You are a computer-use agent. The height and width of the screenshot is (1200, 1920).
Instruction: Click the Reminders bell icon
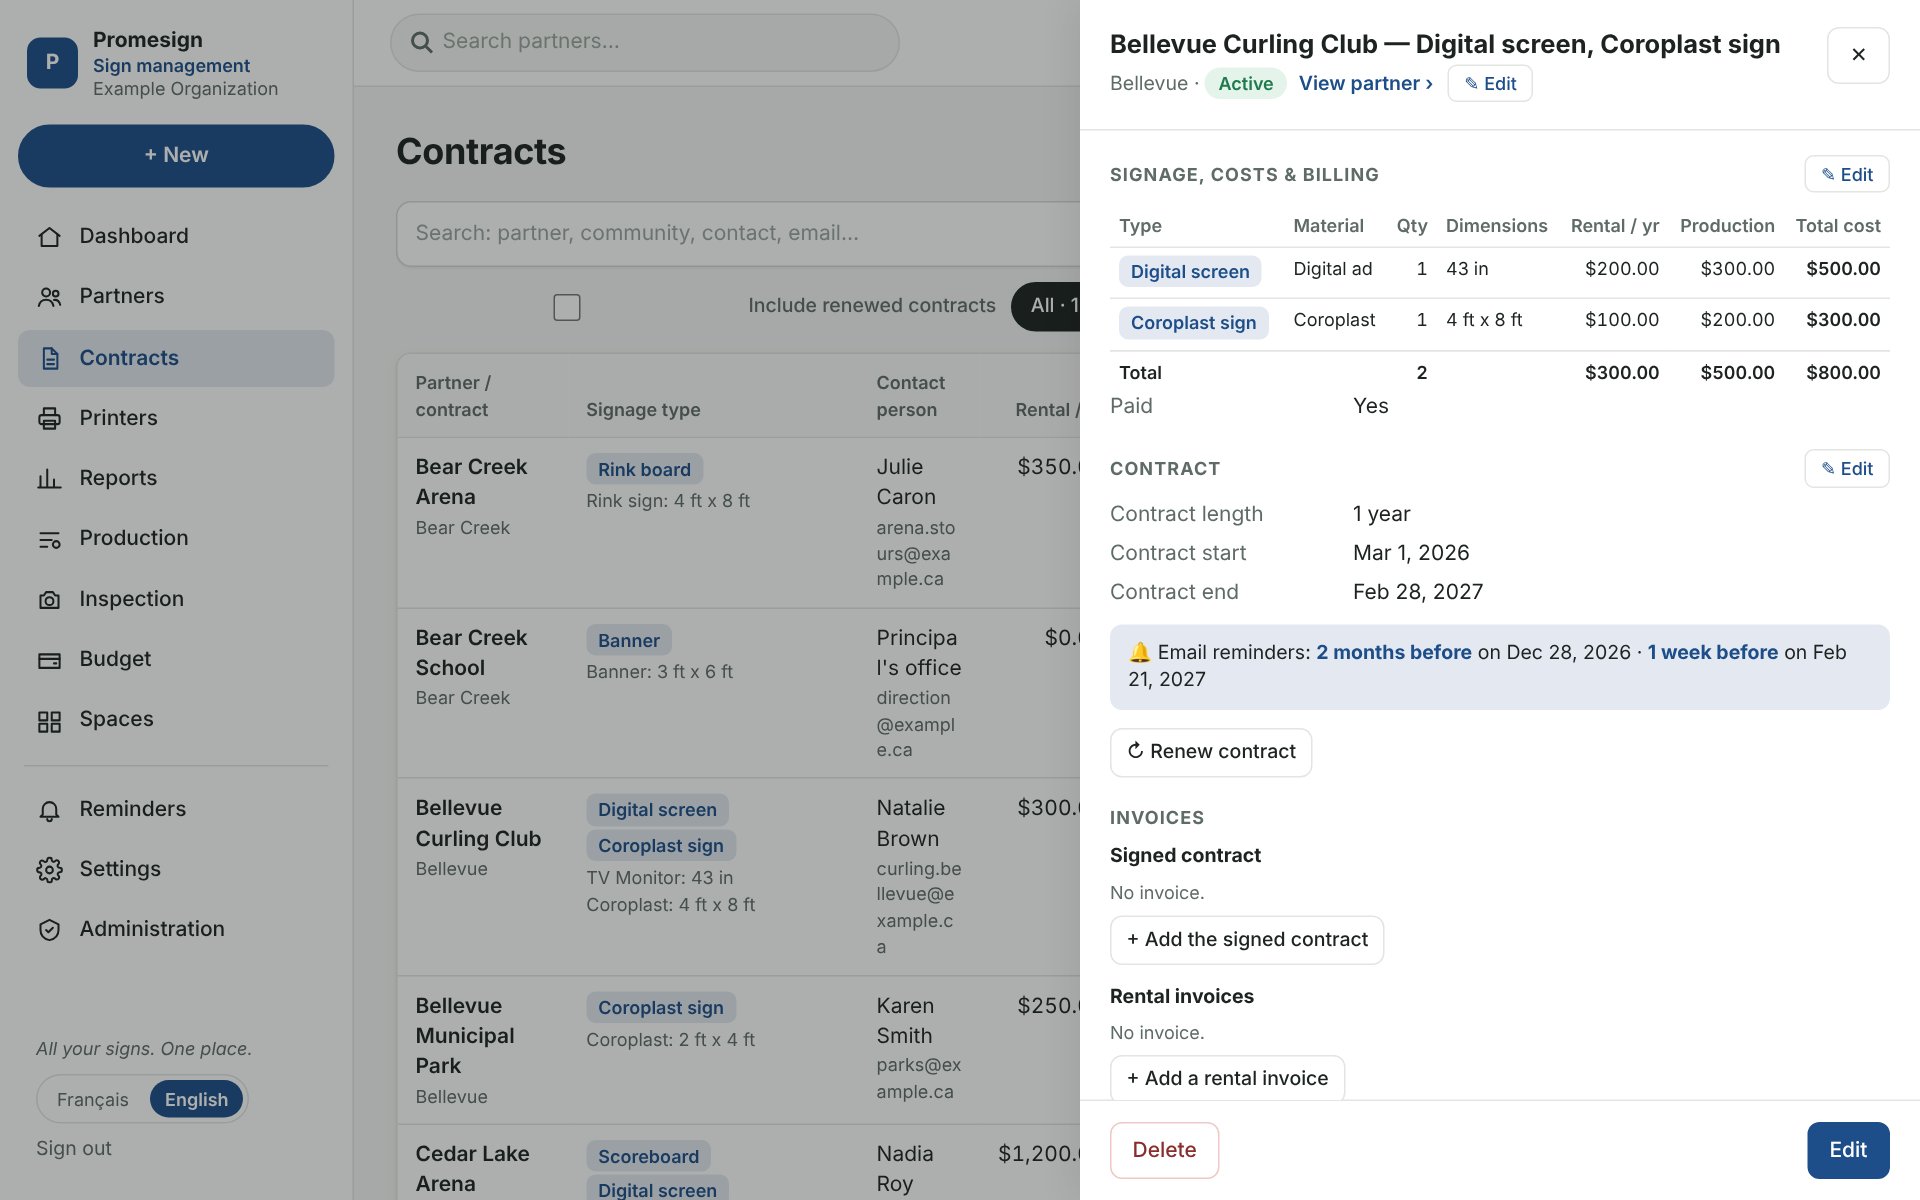(x=49, y=810)
